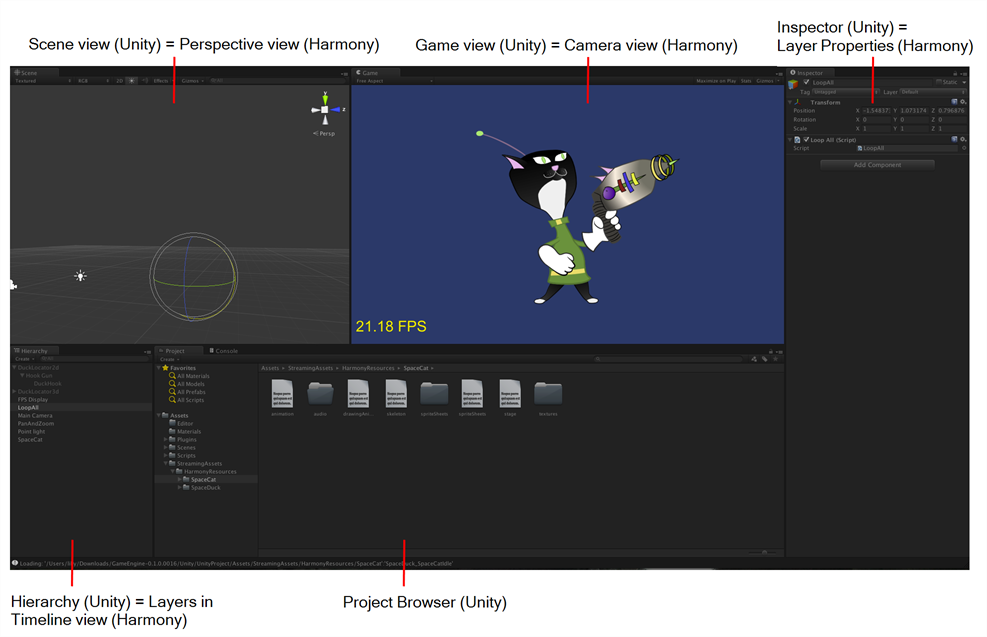
Task: Activate the 2D view mode in Scene toolbar
Action: [119, 81]
